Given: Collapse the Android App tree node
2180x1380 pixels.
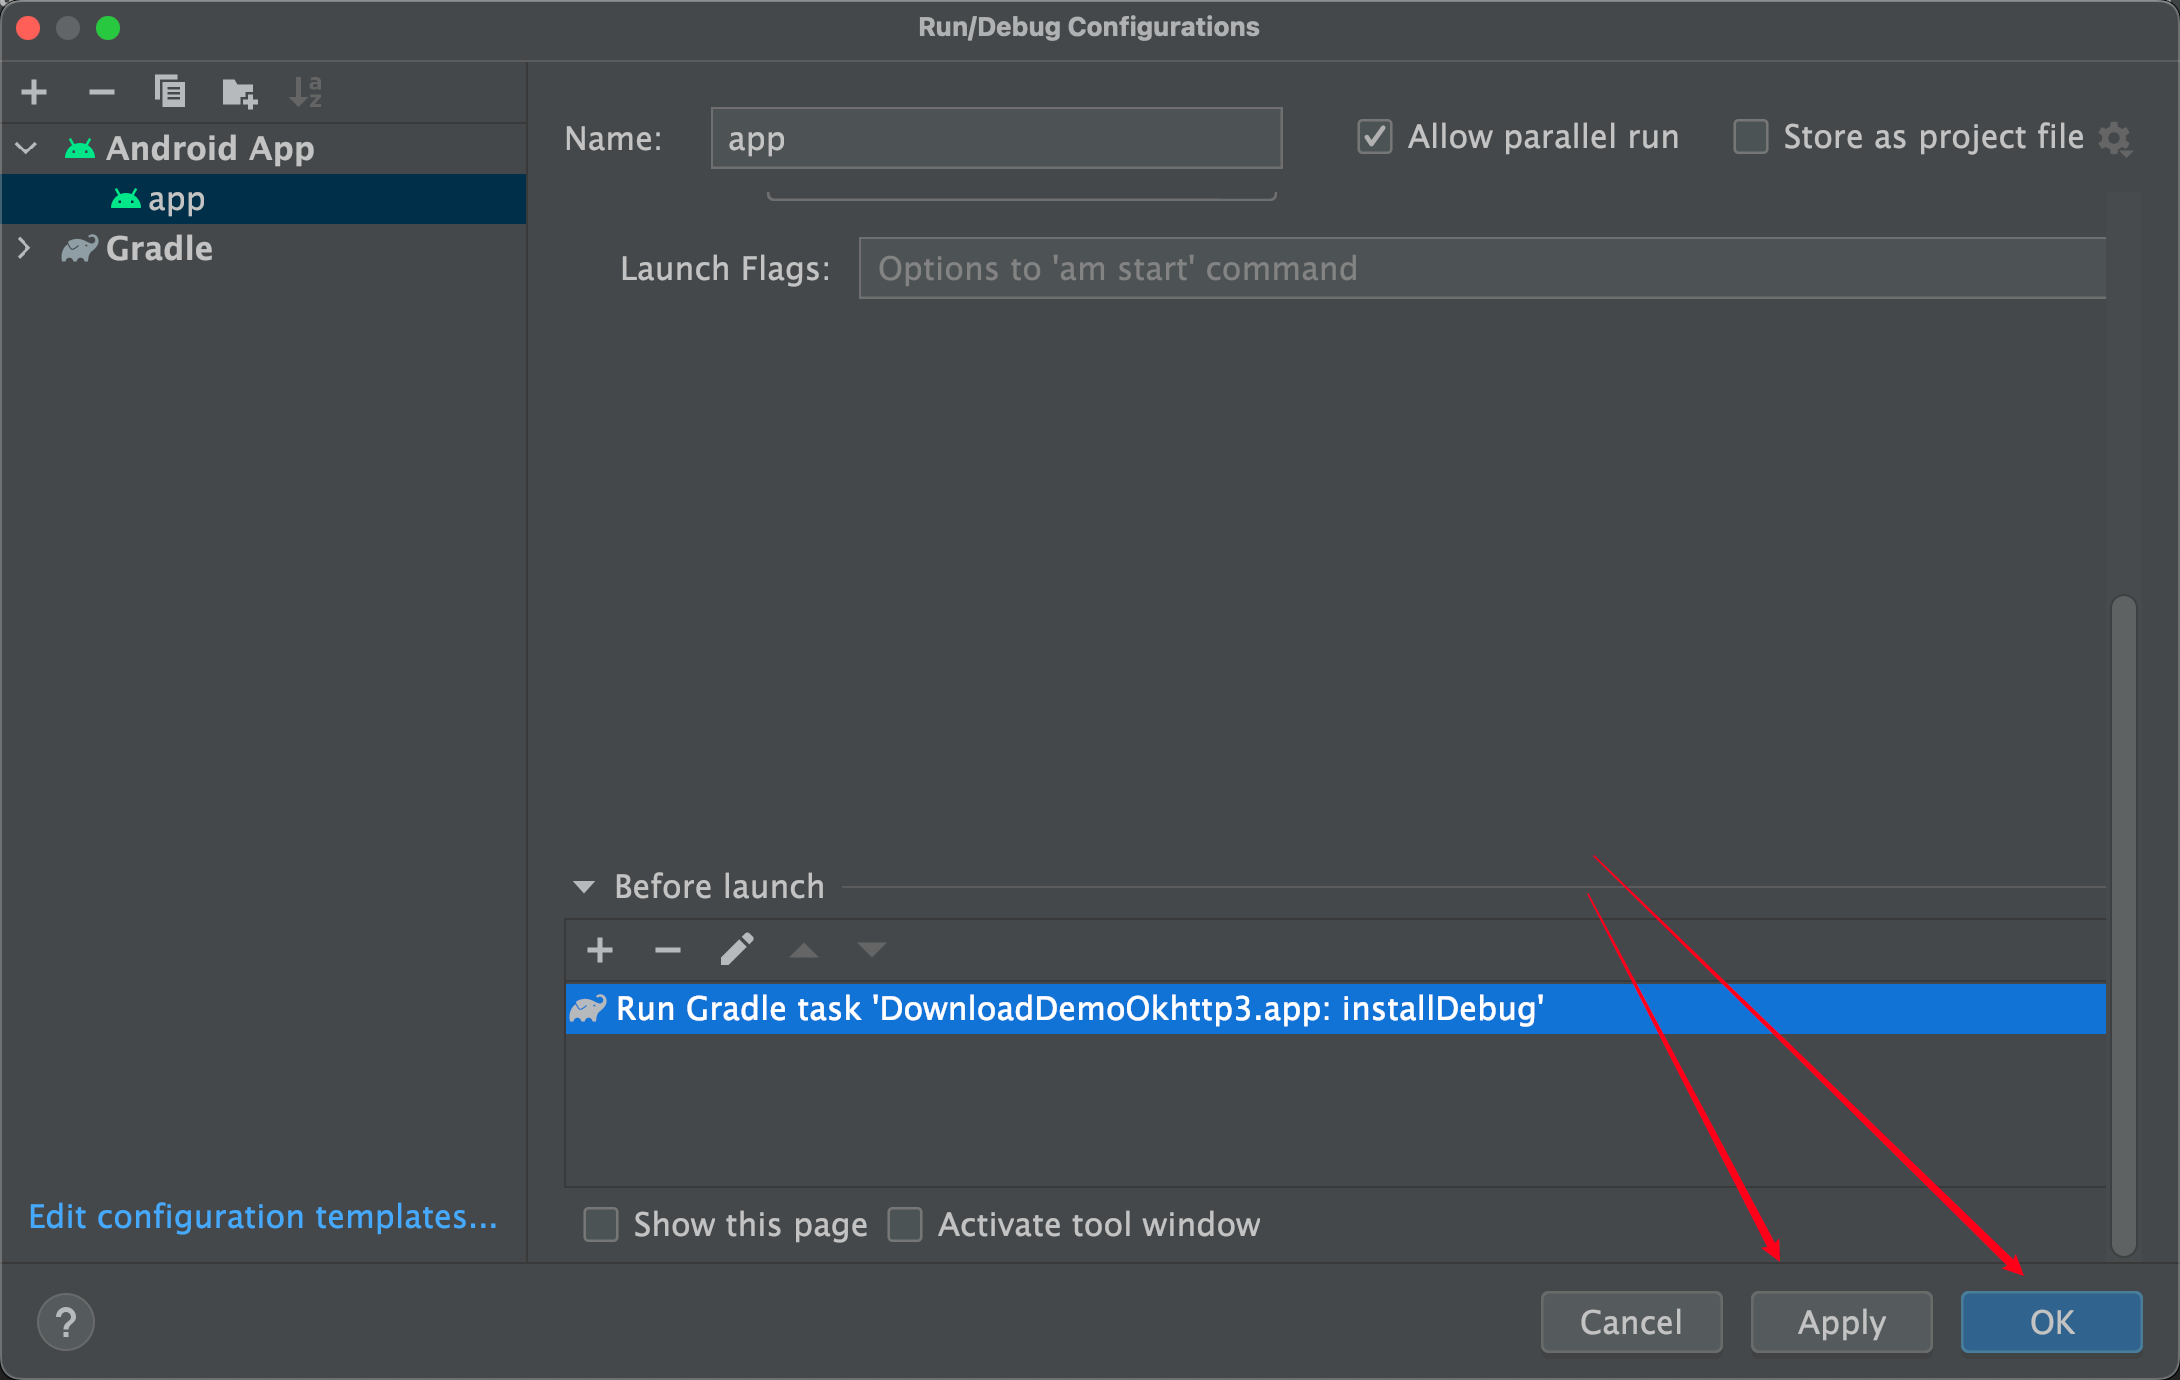Looking at the screenshot, I should coord(27,148).
